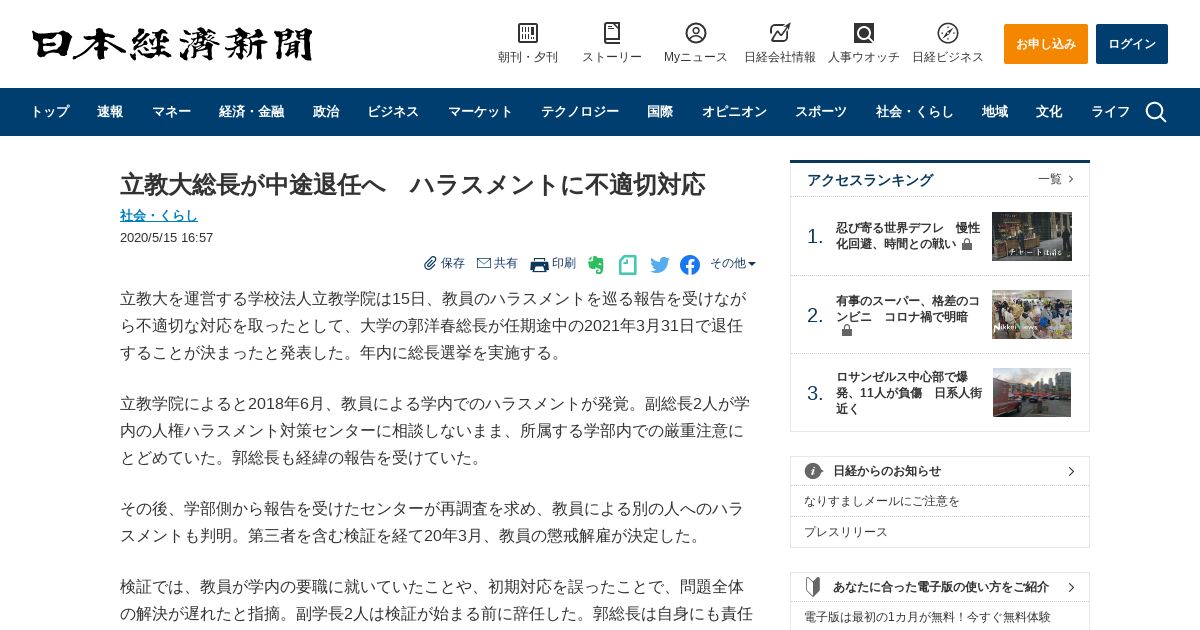Go to スポーツ navigation tab
This screenshot has height=630, width=1200.
[x=821, y=112]
